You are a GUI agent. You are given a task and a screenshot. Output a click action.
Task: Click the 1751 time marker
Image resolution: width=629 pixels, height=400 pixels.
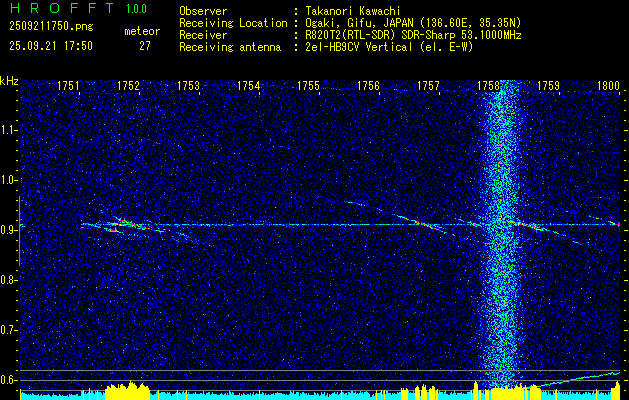[x=69, y=85]
